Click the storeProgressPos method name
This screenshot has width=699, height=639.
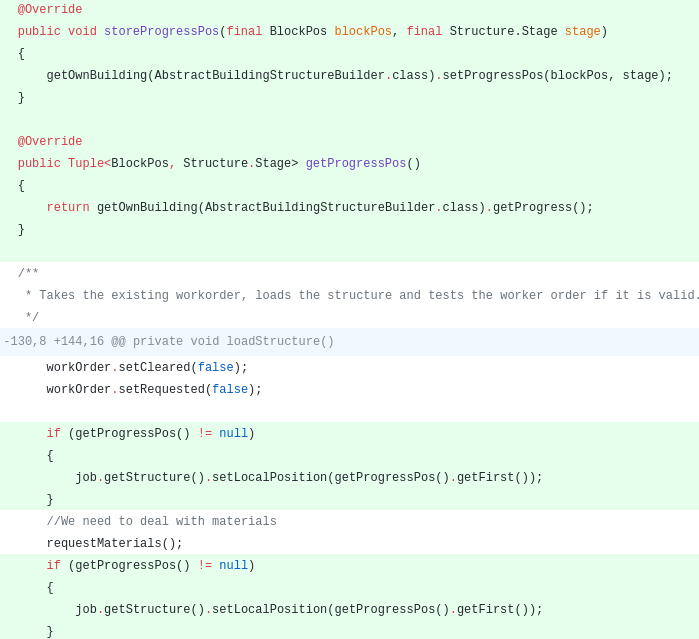click(x=161, y=32)
